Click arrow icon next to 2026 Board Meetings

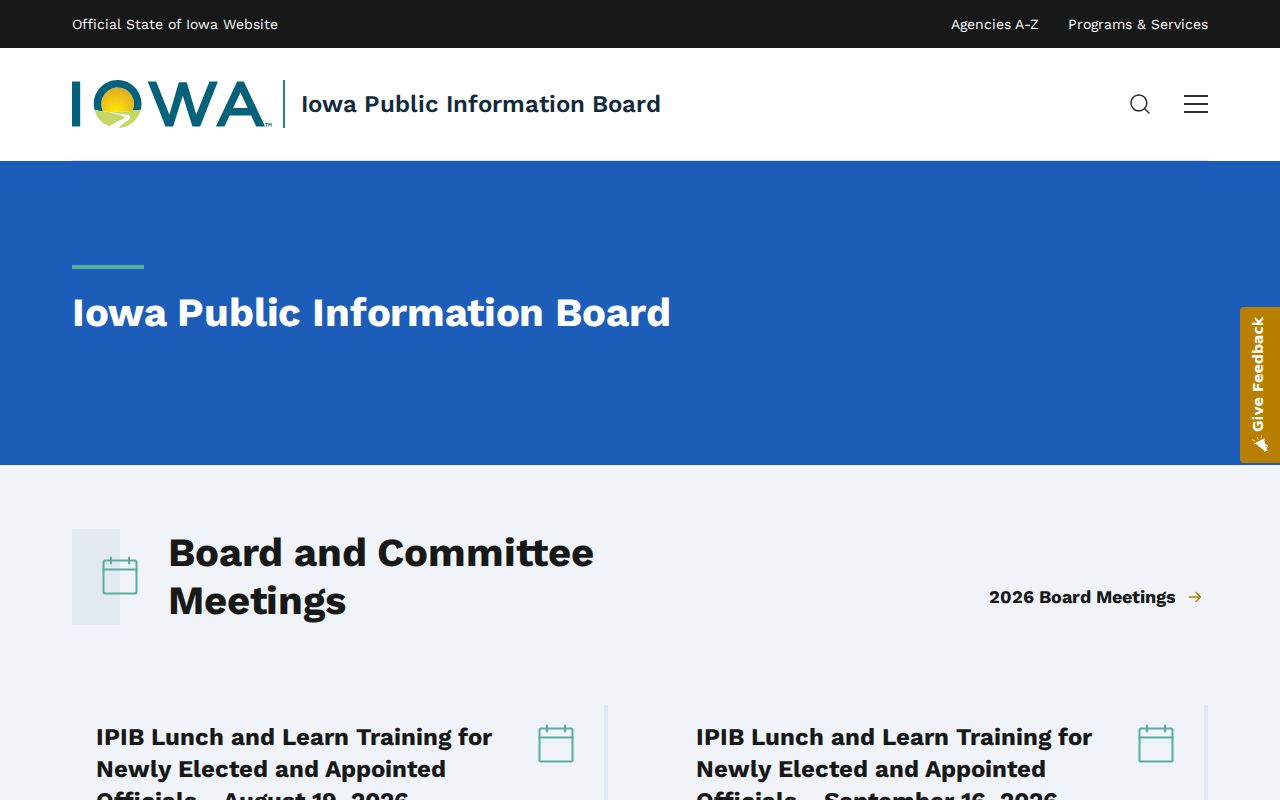coord(1195,597)
